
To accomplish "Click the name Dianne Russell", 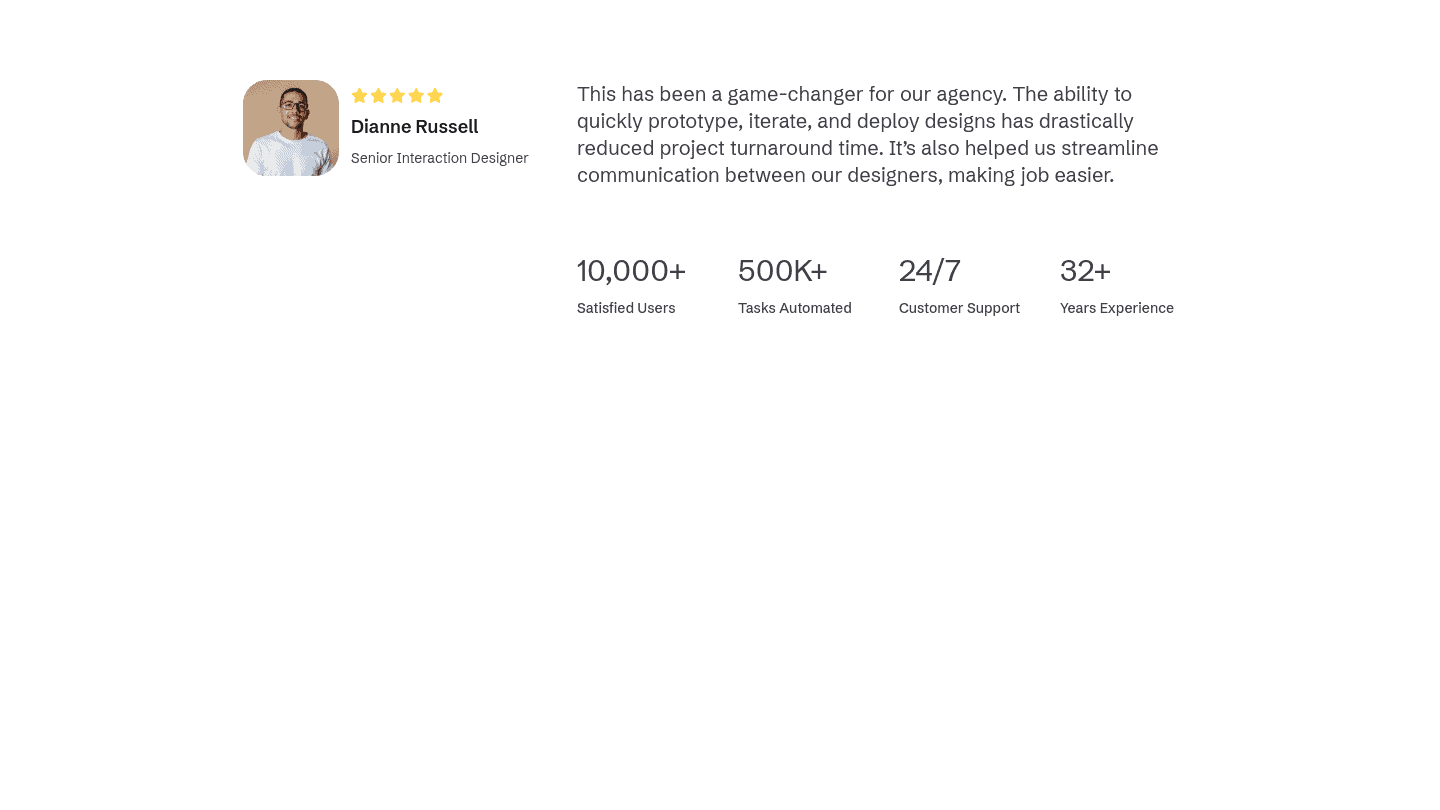I will tap(414, 127).
